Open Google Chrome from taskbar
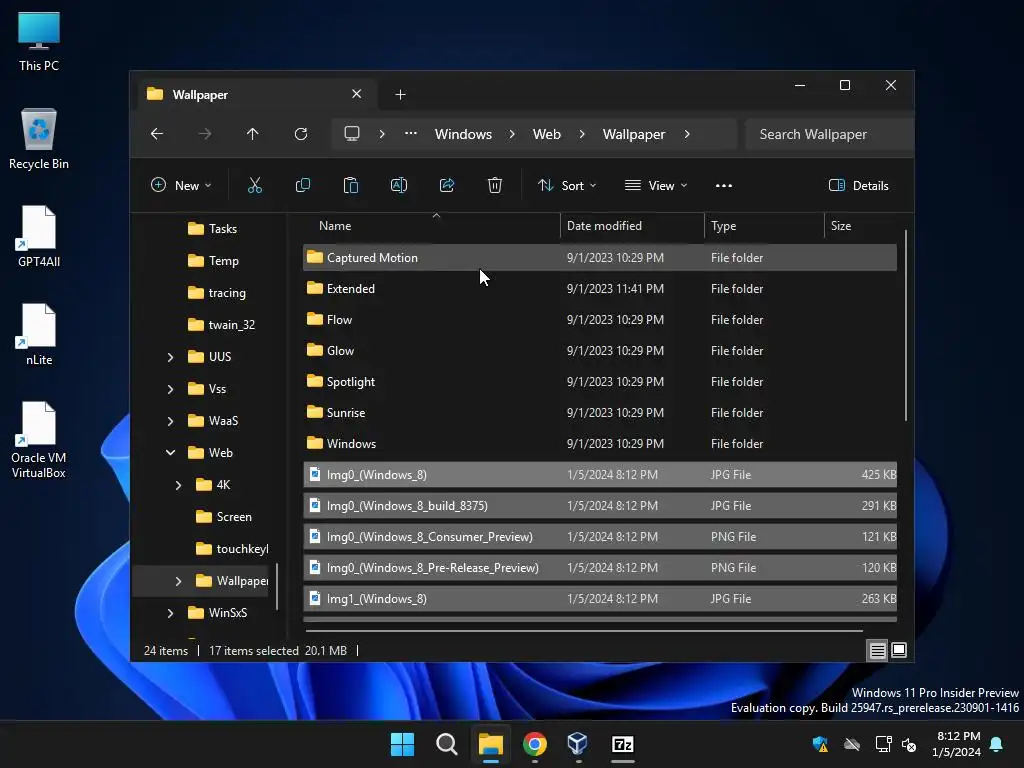The image size is (1024, 768). tap(535, 744)
